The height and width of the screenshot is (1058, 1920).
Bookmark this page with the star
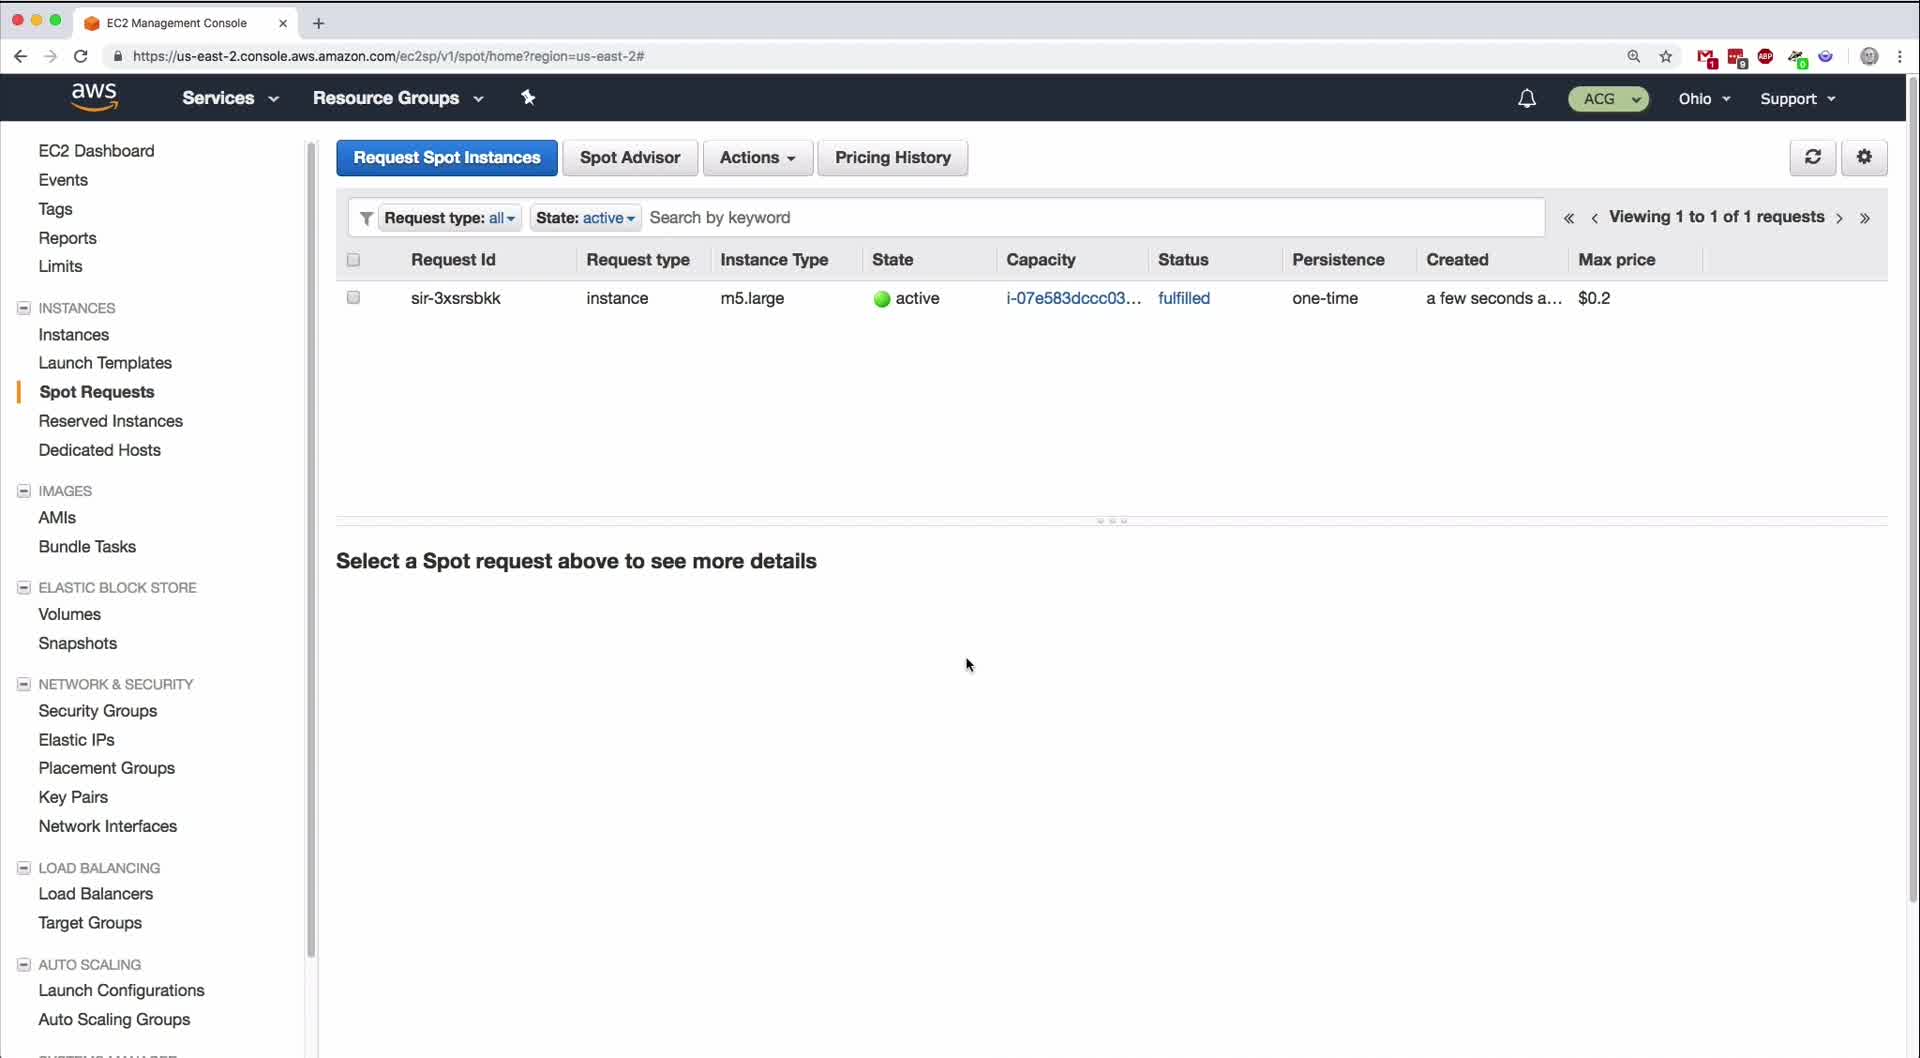point(1665,56)
